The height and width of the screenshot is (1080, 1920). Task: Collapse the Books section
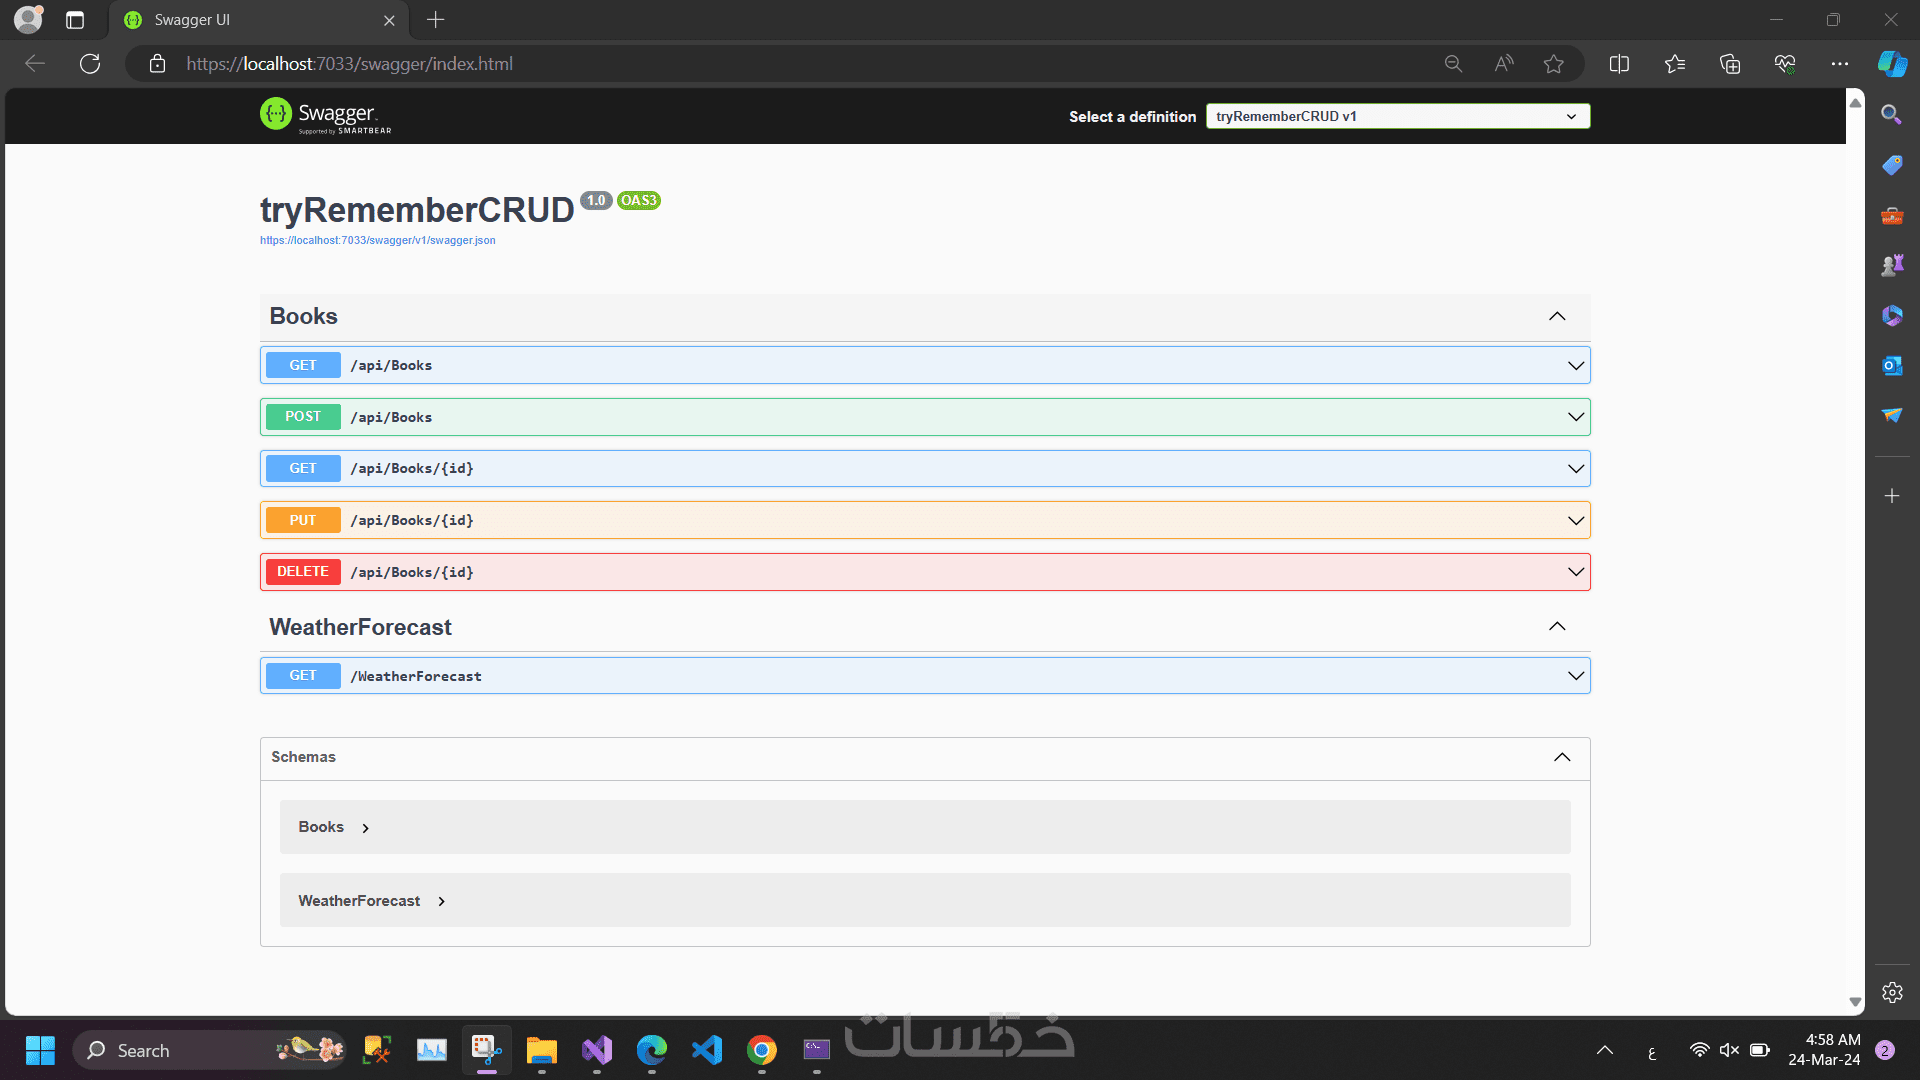click(1557, 316)
